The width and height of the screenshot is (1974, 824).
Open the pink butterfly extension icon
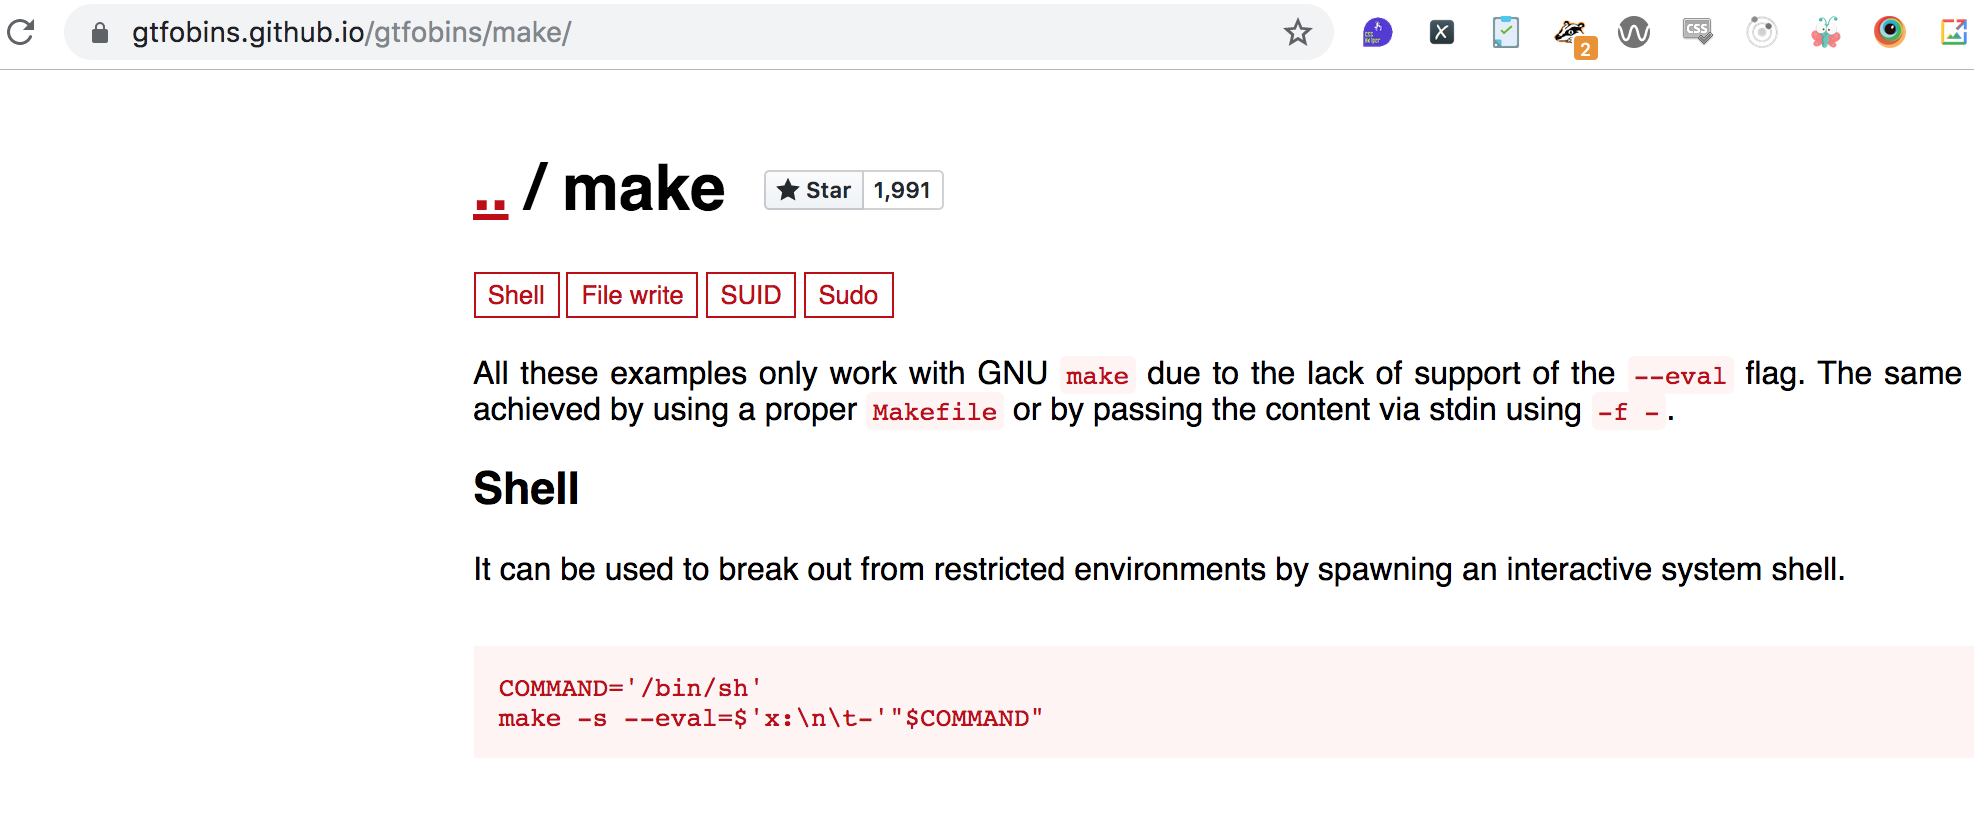coord(1825,32)
